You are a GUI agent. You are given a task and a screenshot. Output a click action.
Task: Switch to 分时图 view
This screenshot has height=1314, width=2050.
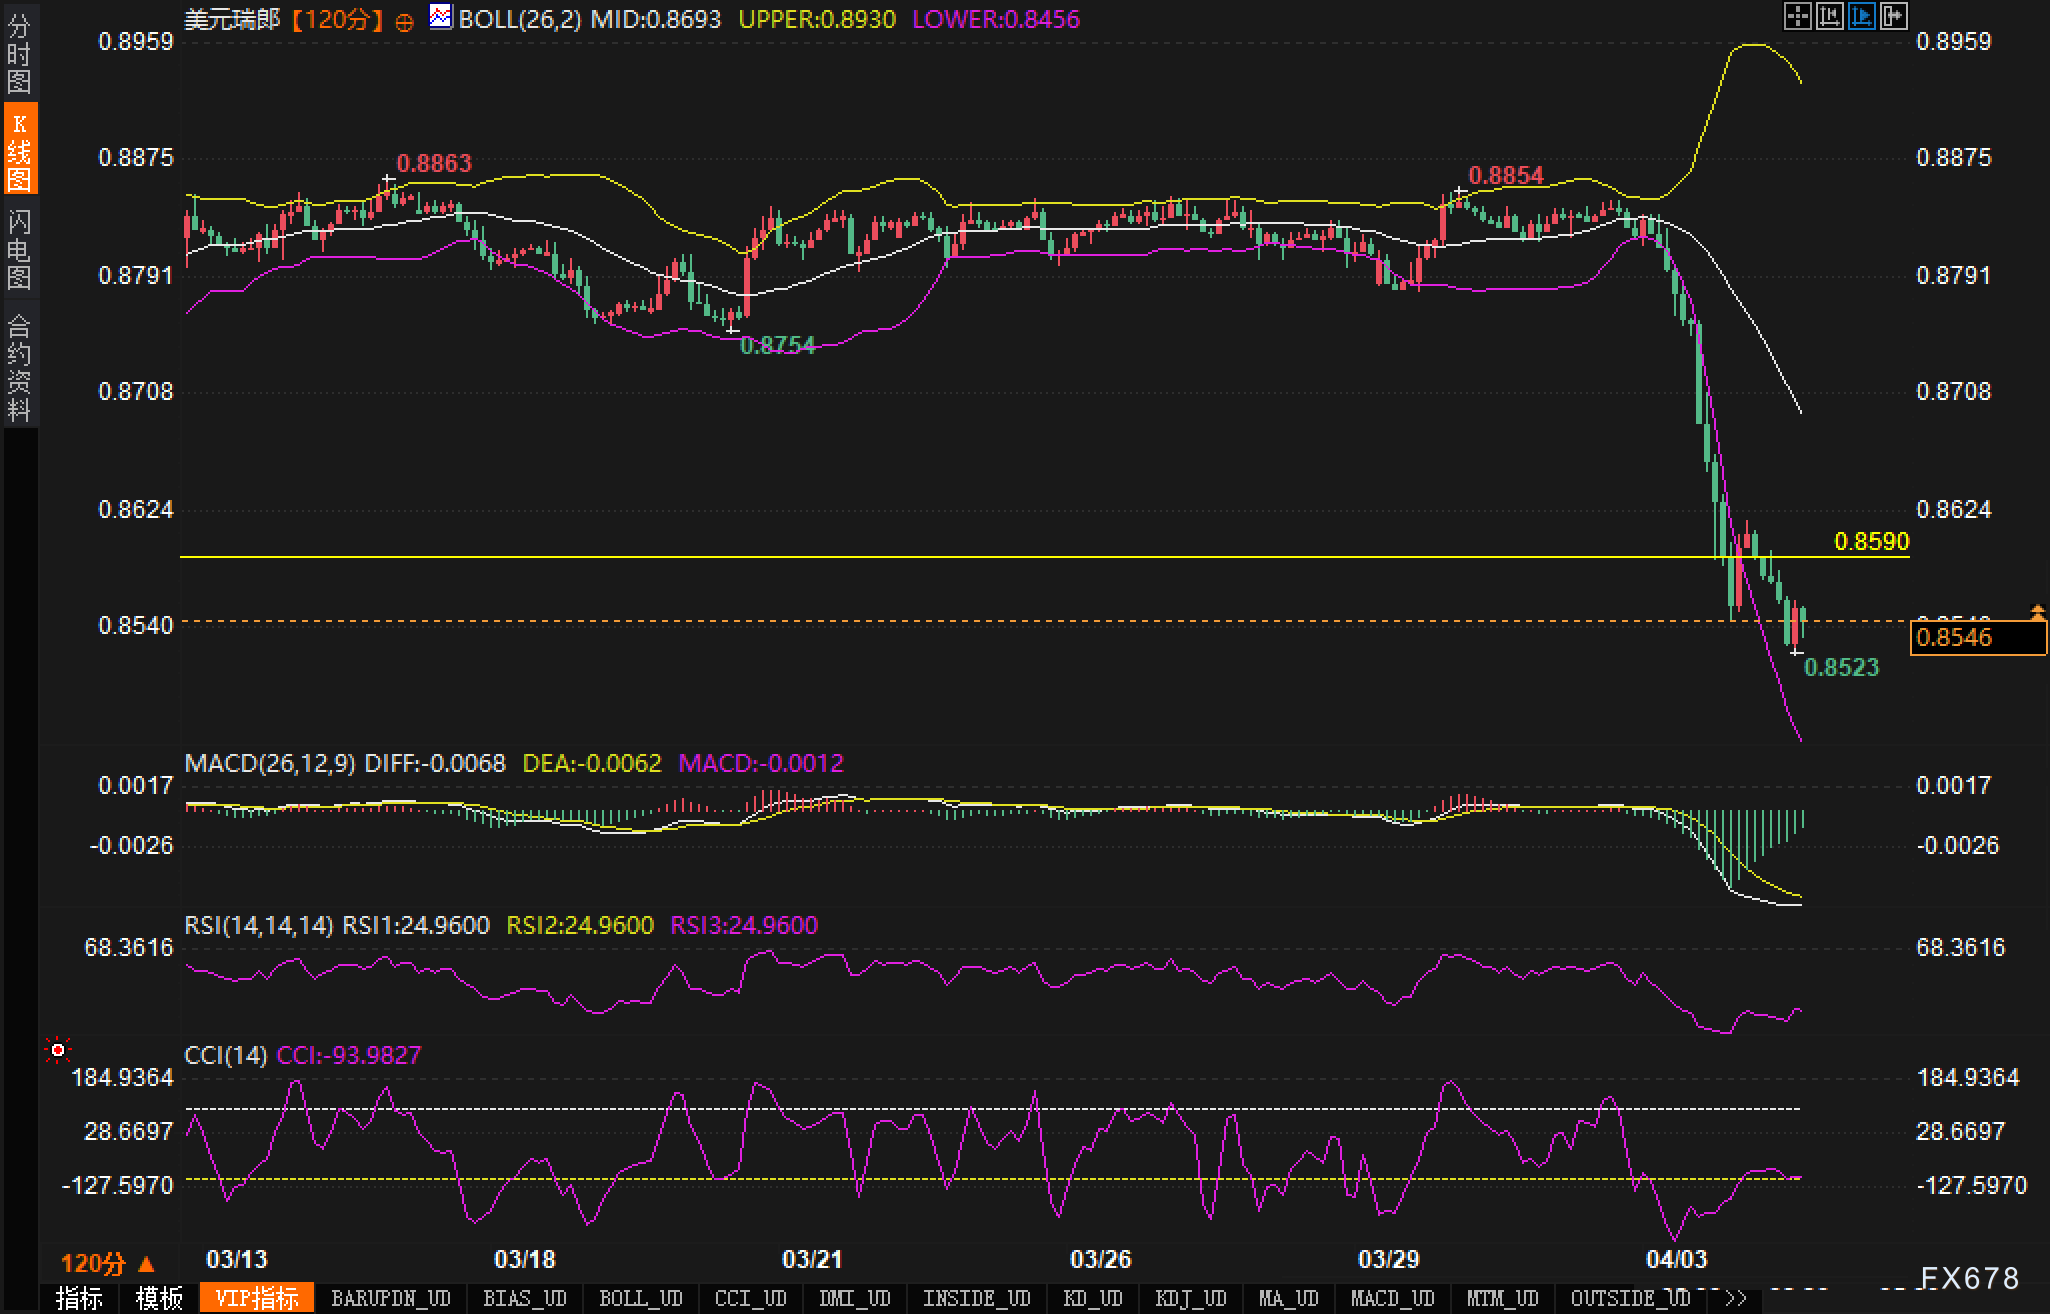click(19, 52)
